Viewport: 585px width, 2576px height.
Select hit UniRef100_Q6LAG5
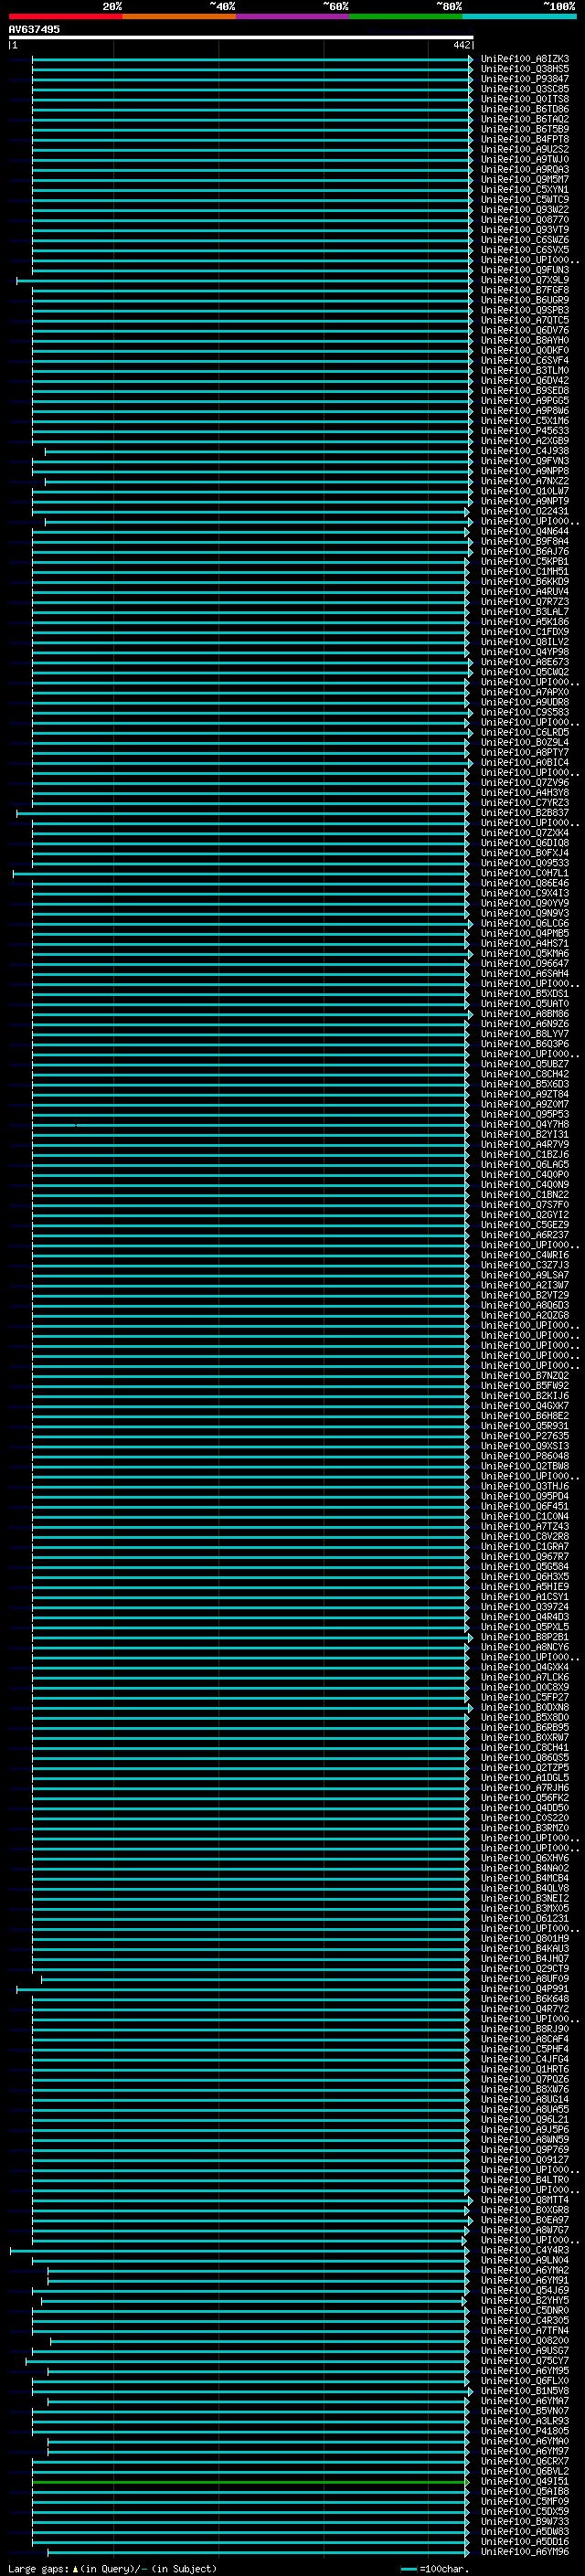click(525, 1164)
